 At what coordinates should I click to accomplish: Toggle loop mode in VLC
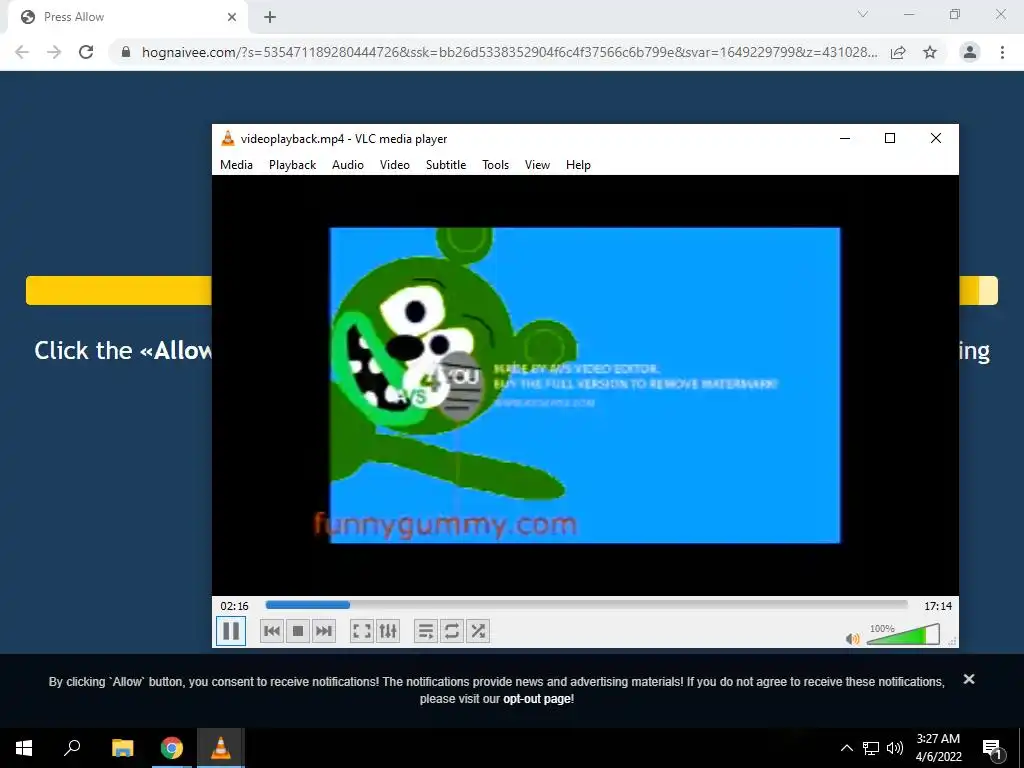[x=452, y=631]
